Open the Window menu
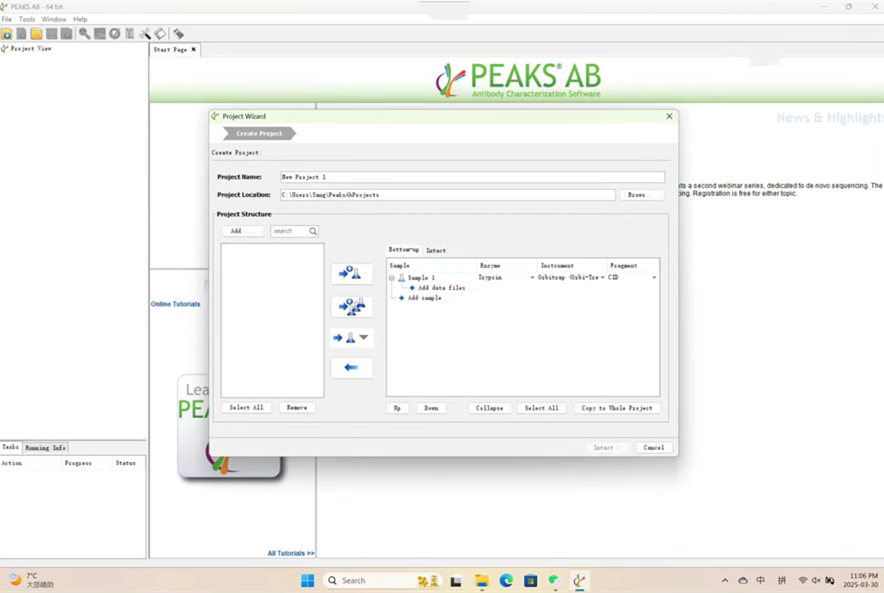Screen dimensions: 884x593 54,19
